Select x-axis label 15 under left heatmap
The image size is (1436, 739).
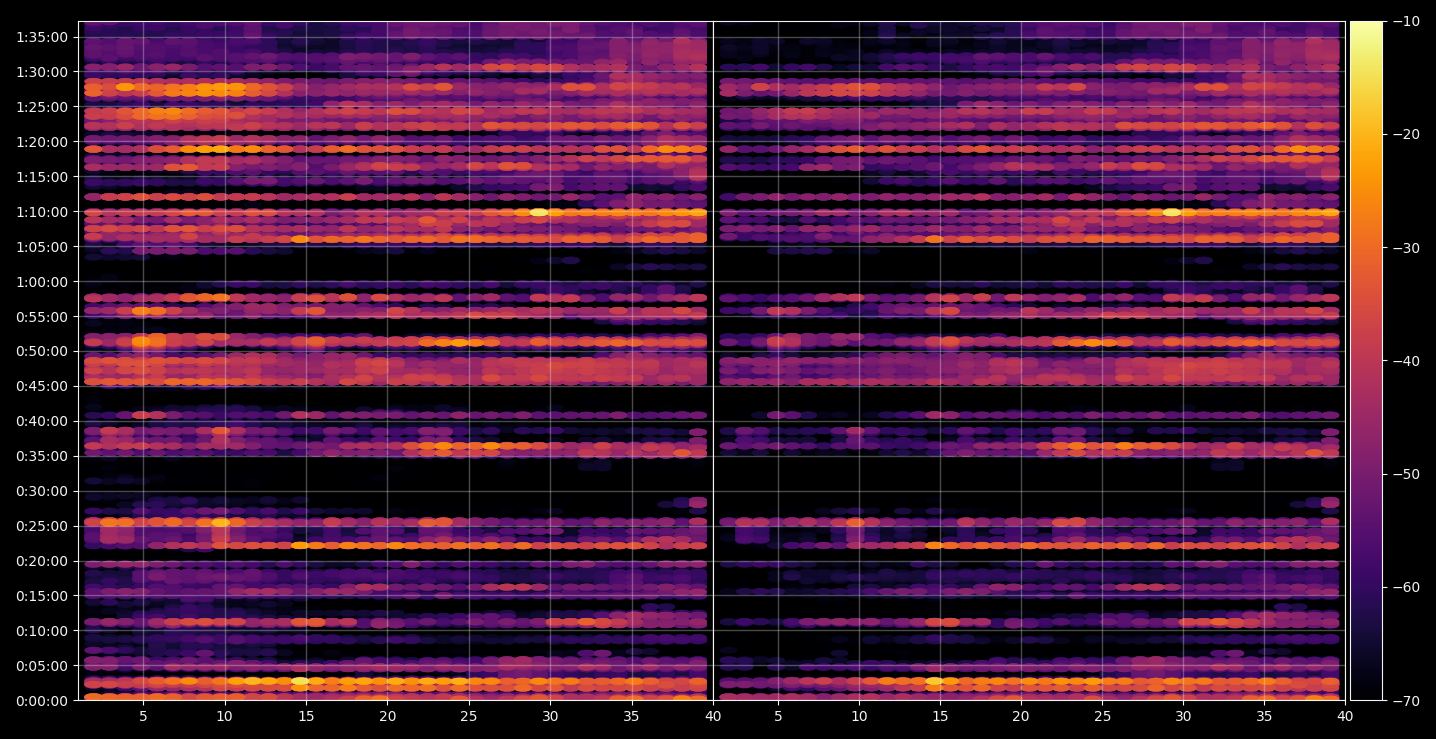coord(306,717)
